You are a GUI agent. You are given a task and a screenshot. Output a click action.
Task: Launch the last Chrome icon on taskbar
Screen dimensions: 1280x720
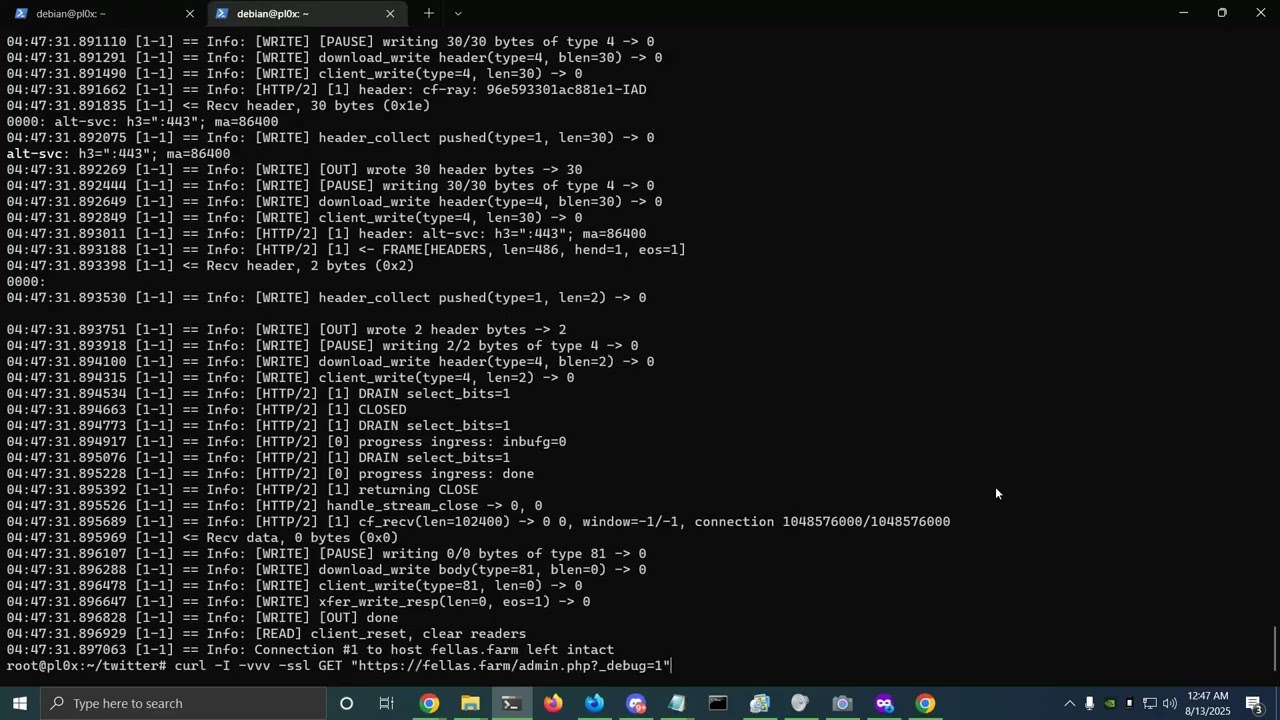coord(925,704)
